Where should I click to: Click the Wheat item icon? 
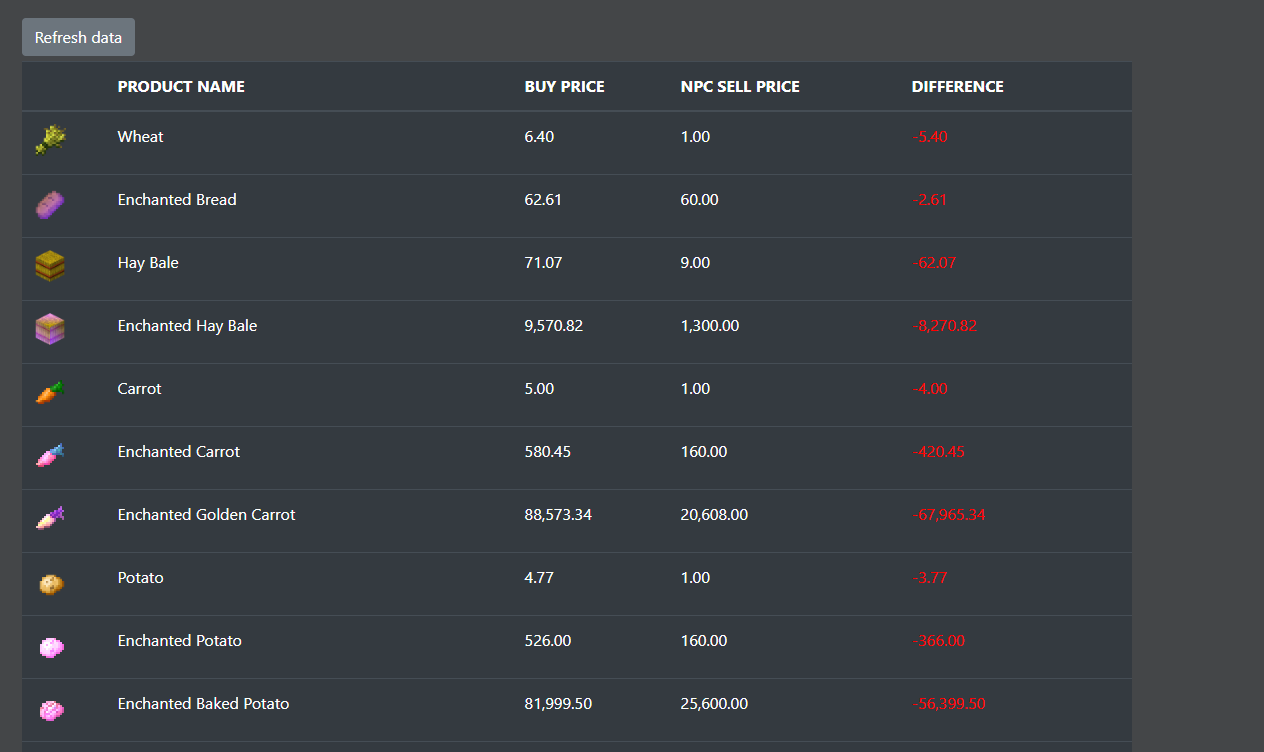click(x=50, y=140)
